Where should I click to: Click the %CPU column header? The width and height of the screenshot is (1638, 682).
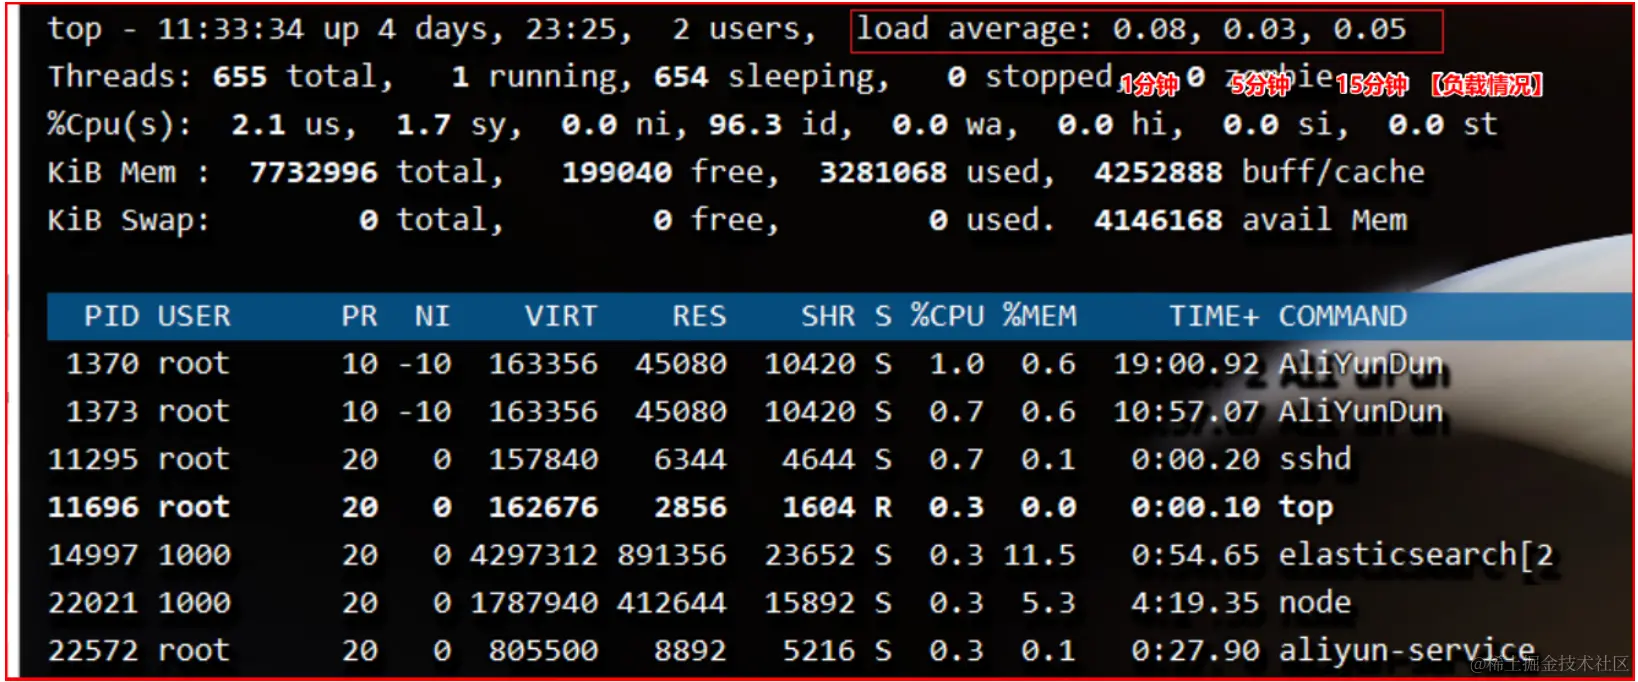pyautogui.click(x=947, y=317)
